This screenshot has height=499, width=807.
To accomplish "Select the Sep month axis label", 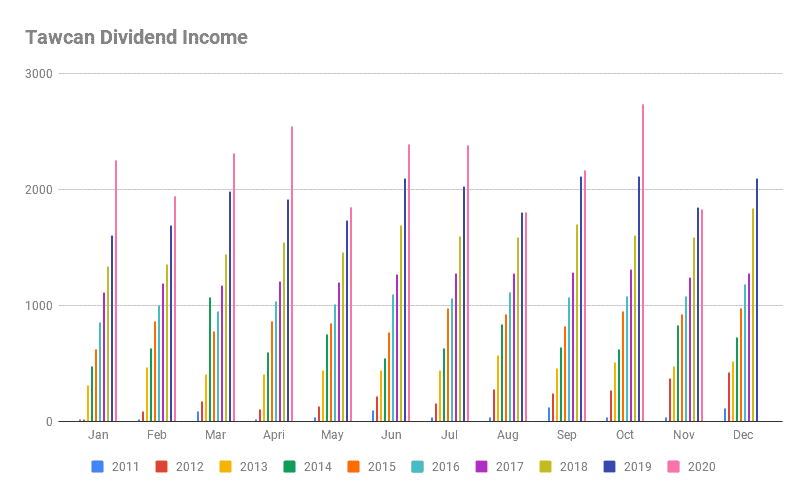I will (x=567, y=436).
